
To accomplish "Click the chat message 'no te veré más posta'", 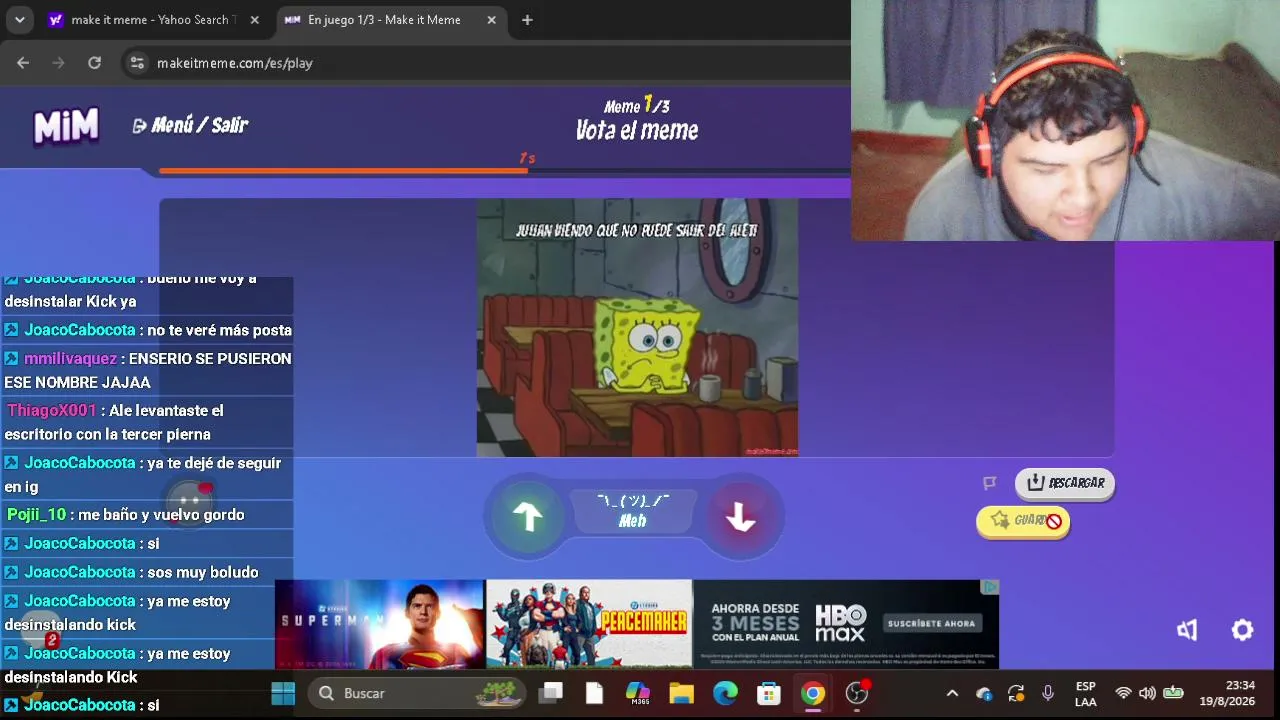I will point(220,330).
